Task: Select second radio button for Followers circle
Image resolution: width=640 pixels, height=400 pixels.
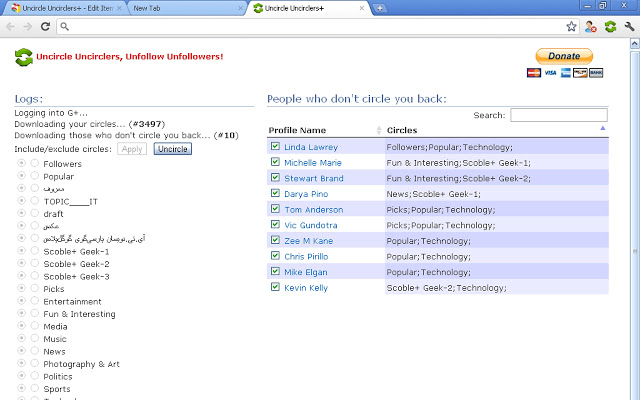Action: [x=35, y=163]
